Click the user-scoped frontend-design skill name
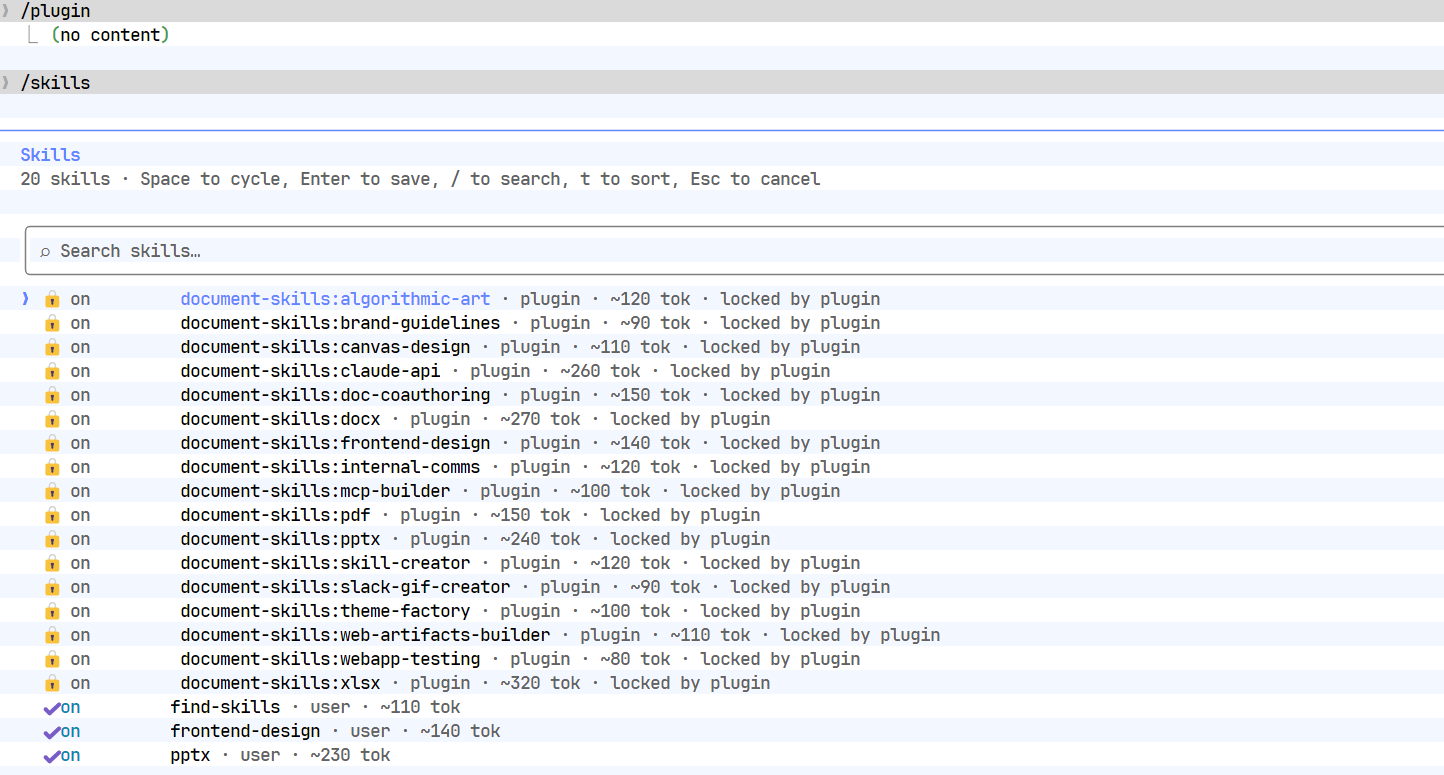This screenshot has height=775, width=1444. [x=245, y=731]
